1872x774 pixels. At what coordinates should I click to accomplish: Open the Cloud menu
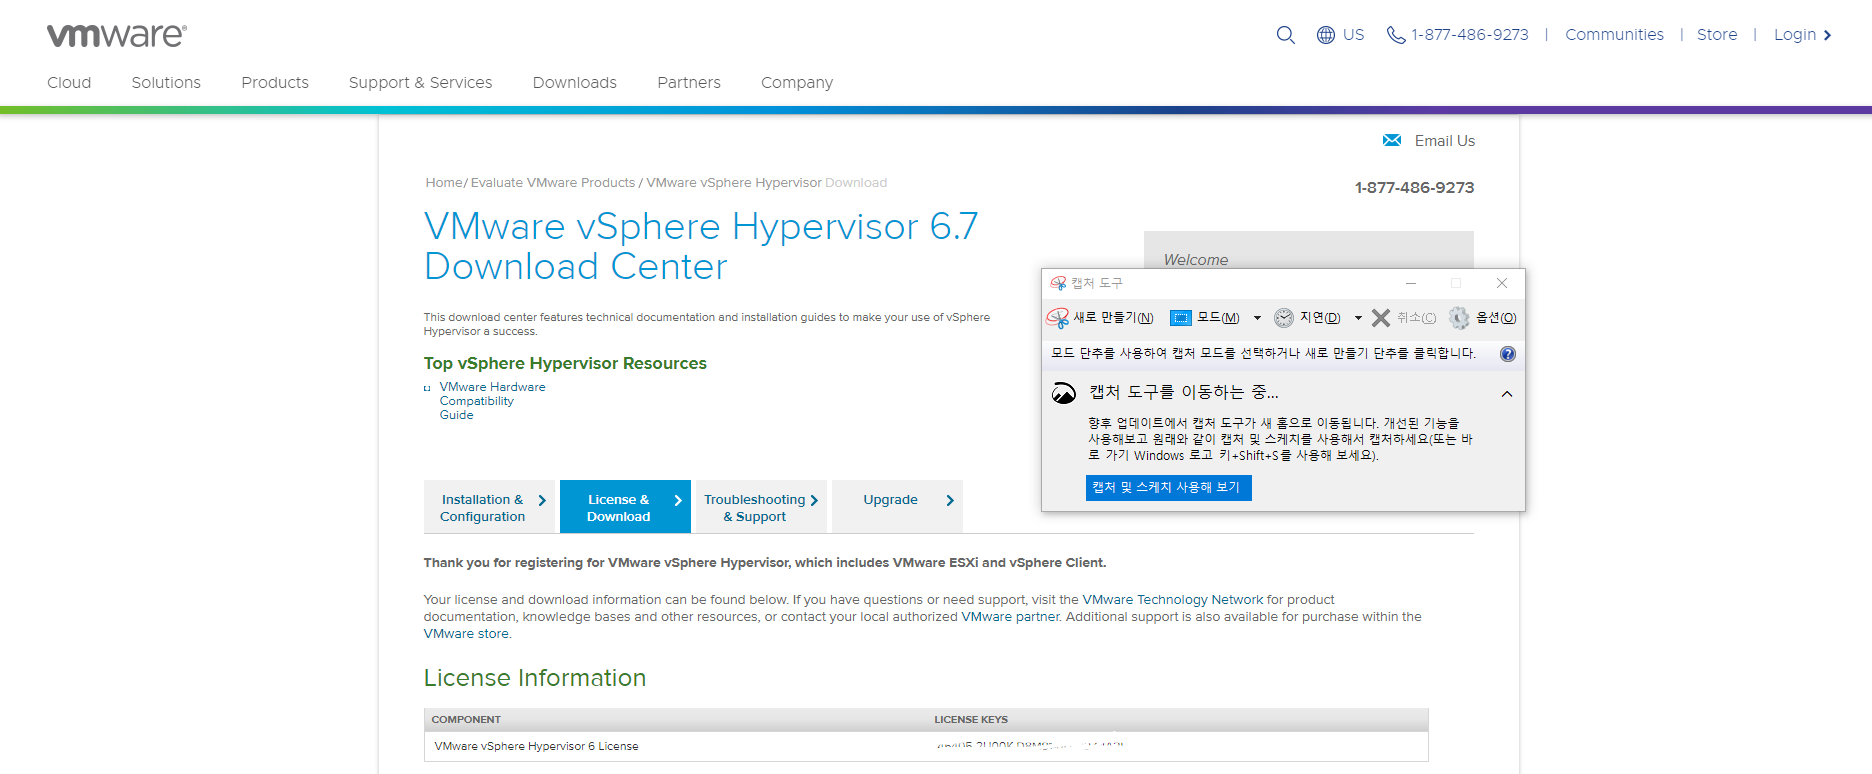tap(69, 82)
